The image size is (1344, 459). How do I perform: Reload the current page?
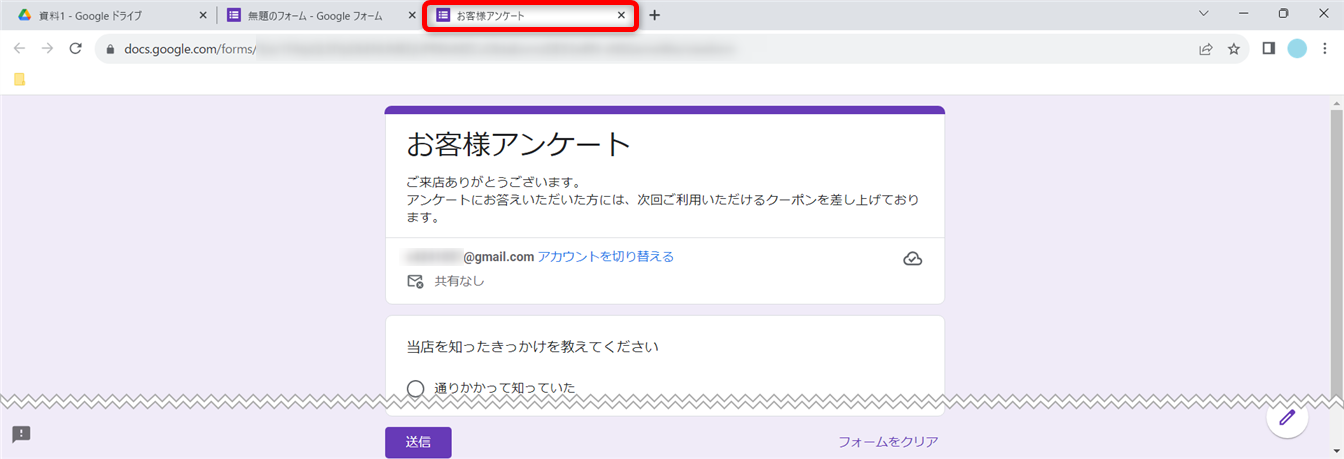pyautogui.click(x=75, y=49)
